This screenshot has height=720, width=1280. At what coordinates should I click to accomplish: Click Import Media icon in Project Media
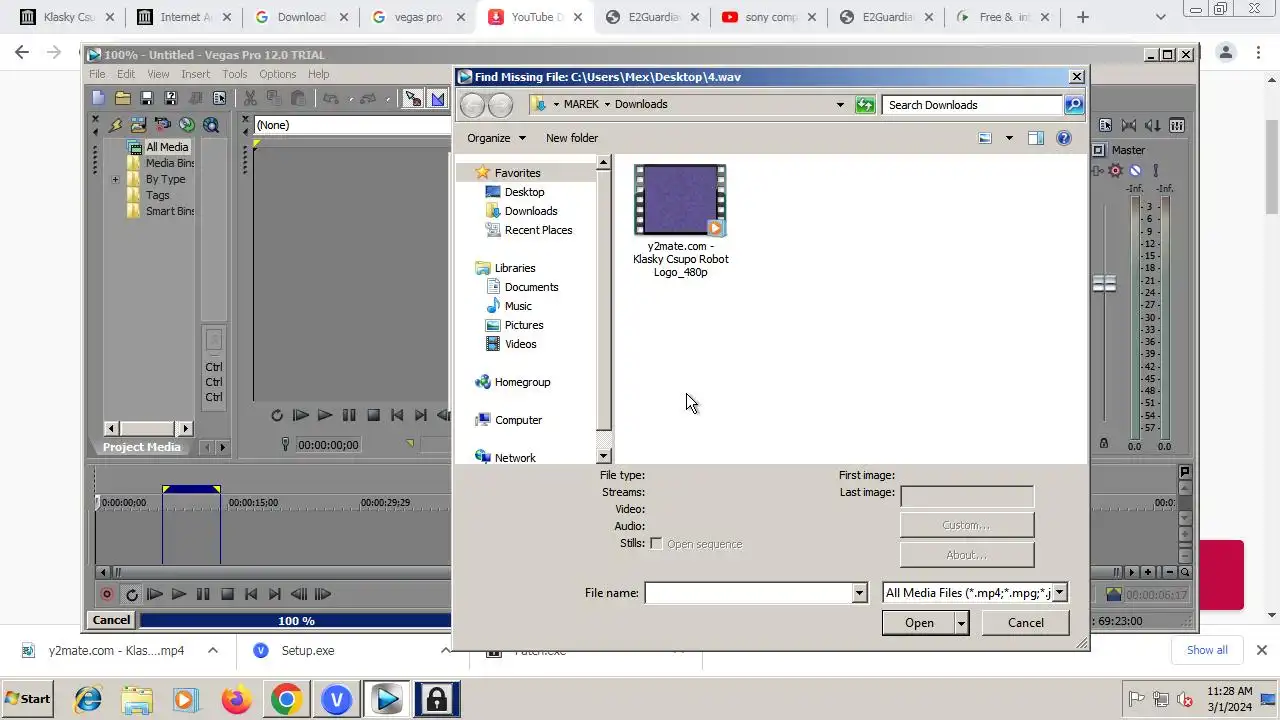[x=138, y=125]
